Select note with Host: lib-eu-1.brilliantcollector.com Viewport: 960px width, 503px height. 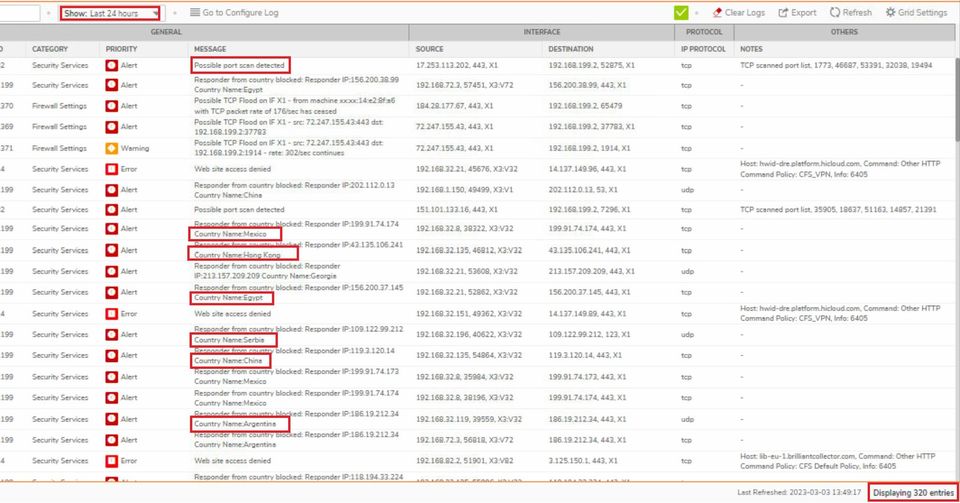(x=837, y=461)
